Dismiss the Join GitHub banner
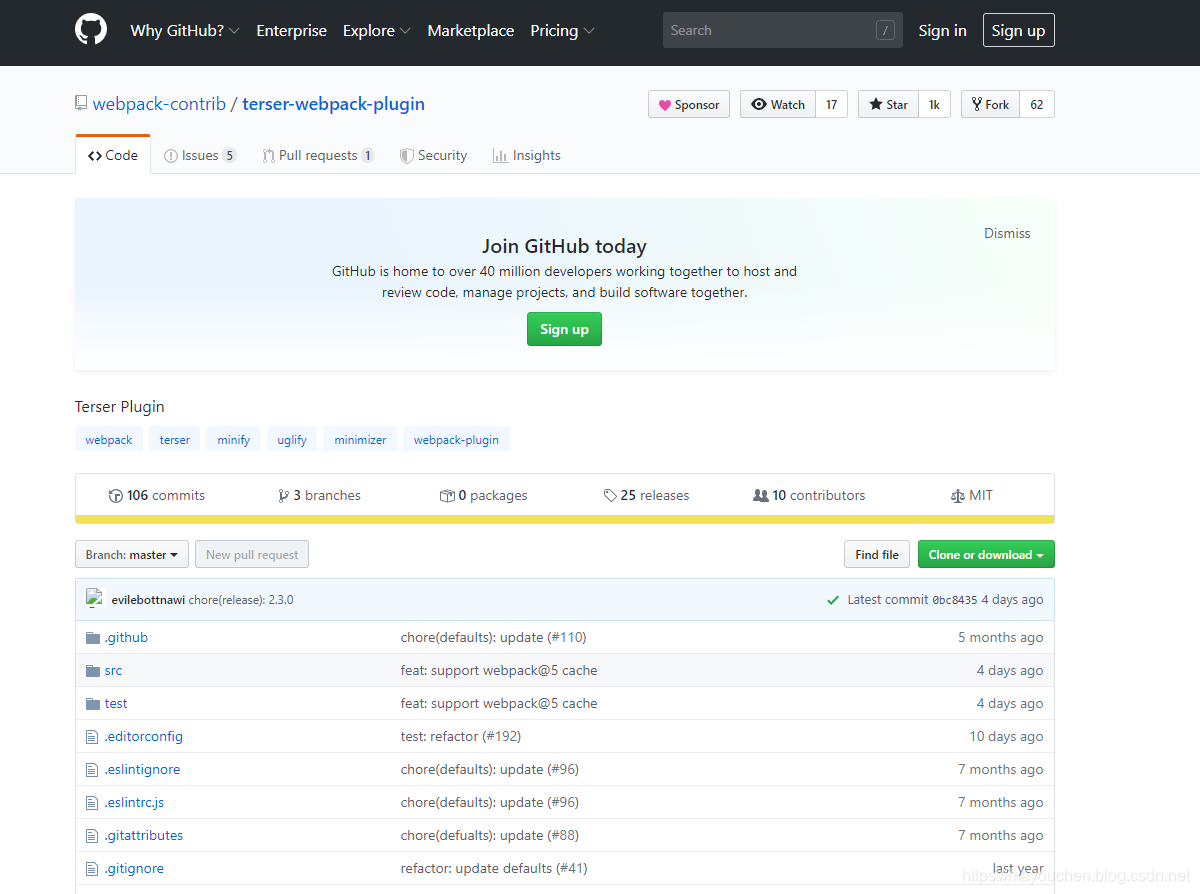 1007,233
